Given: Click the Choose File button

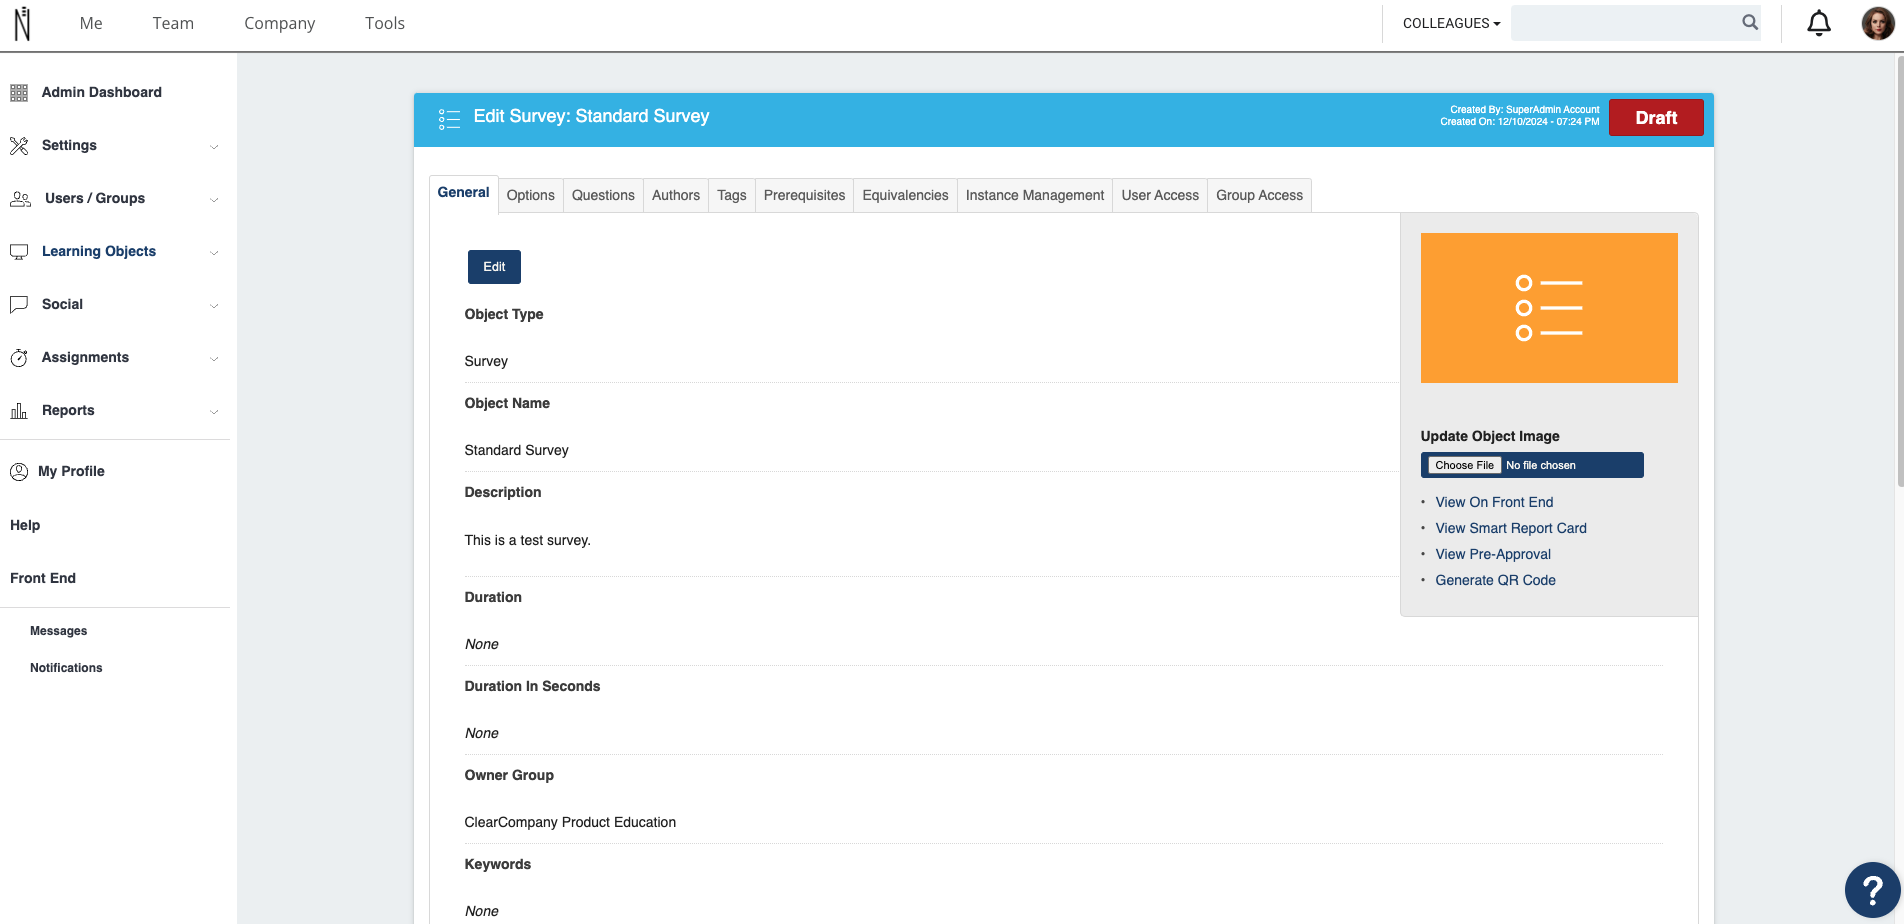Looking at the screenshot, I should 1464,465.
